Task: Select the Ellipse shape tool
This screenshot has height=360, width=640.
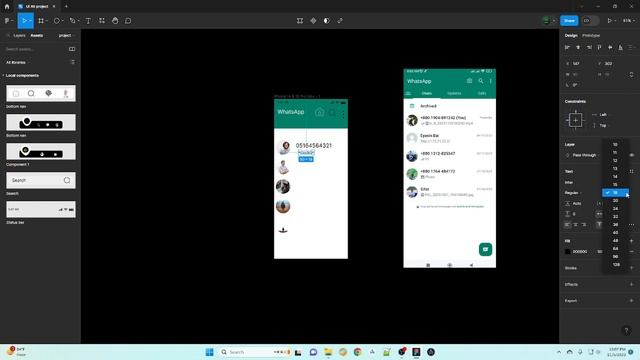Action: tap(57, 20)
